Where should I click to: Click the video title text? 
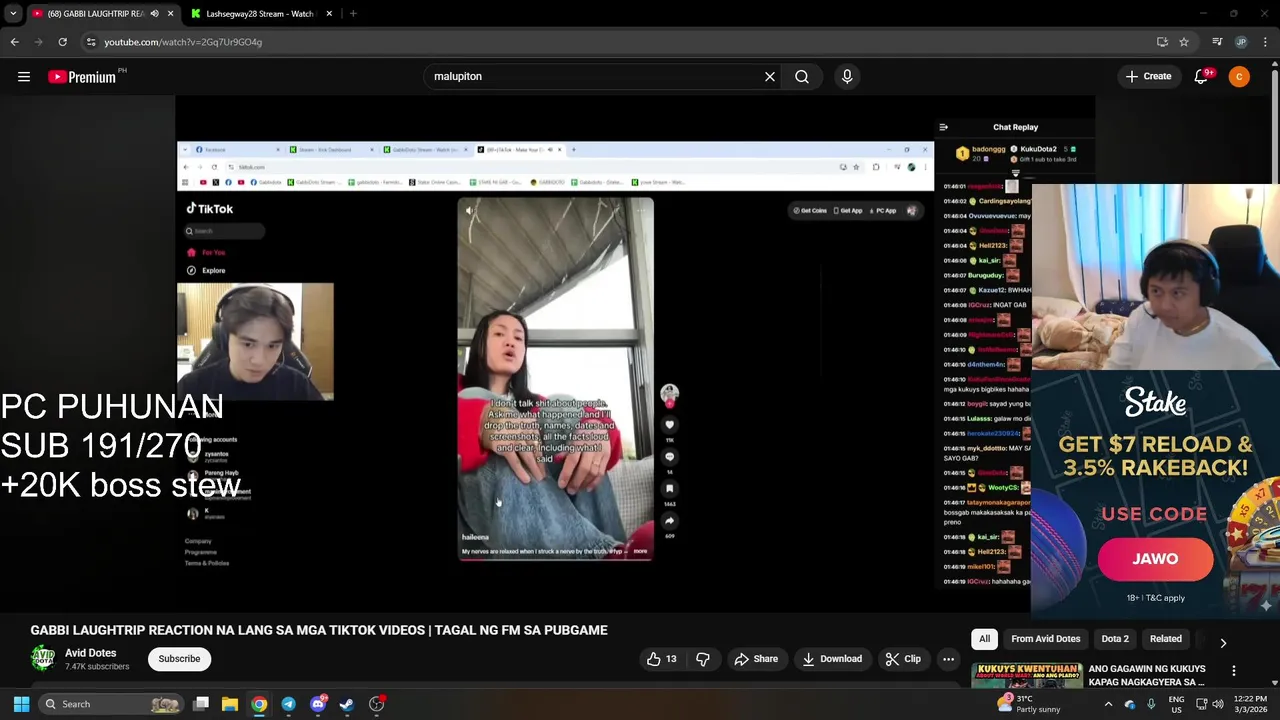point(319,630)
